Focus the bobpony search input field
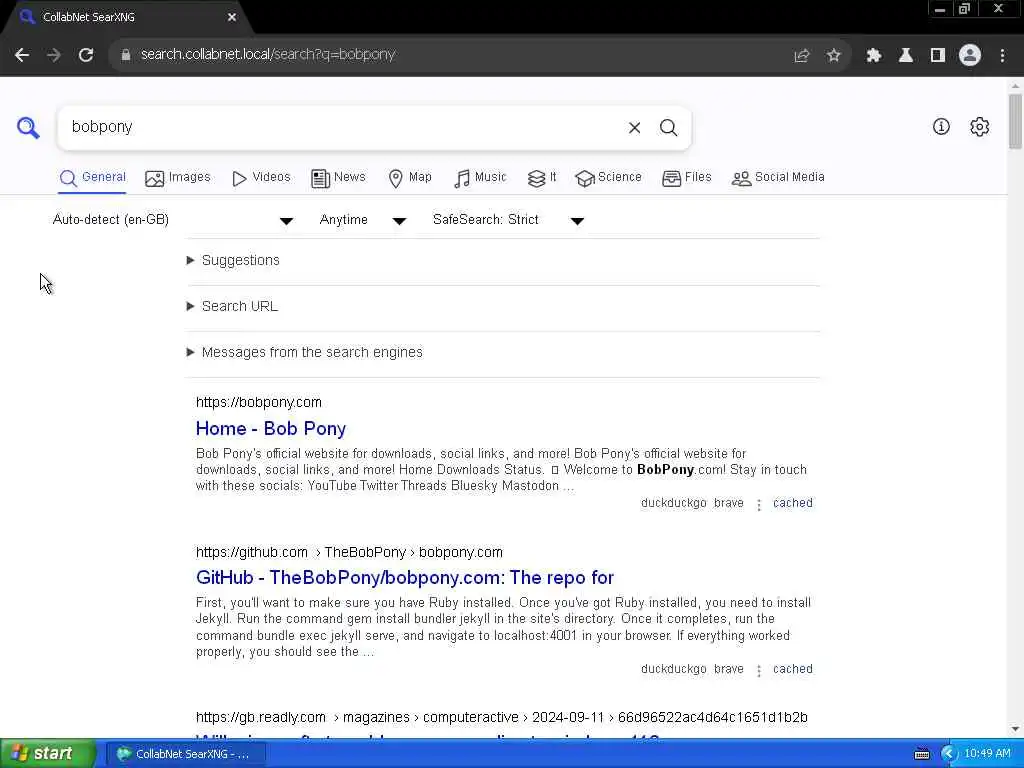 pos(341,127)
